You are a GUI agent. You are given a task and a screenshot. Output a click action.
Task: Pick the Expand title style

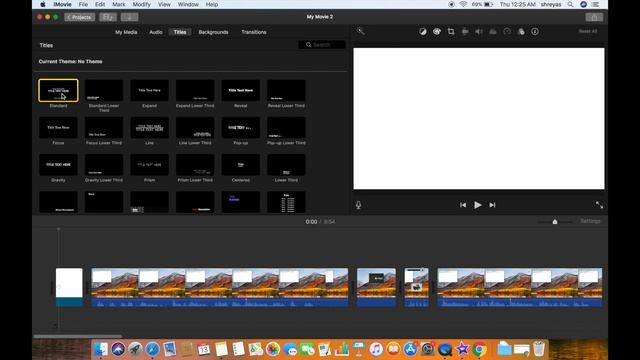tap(149, 90)
